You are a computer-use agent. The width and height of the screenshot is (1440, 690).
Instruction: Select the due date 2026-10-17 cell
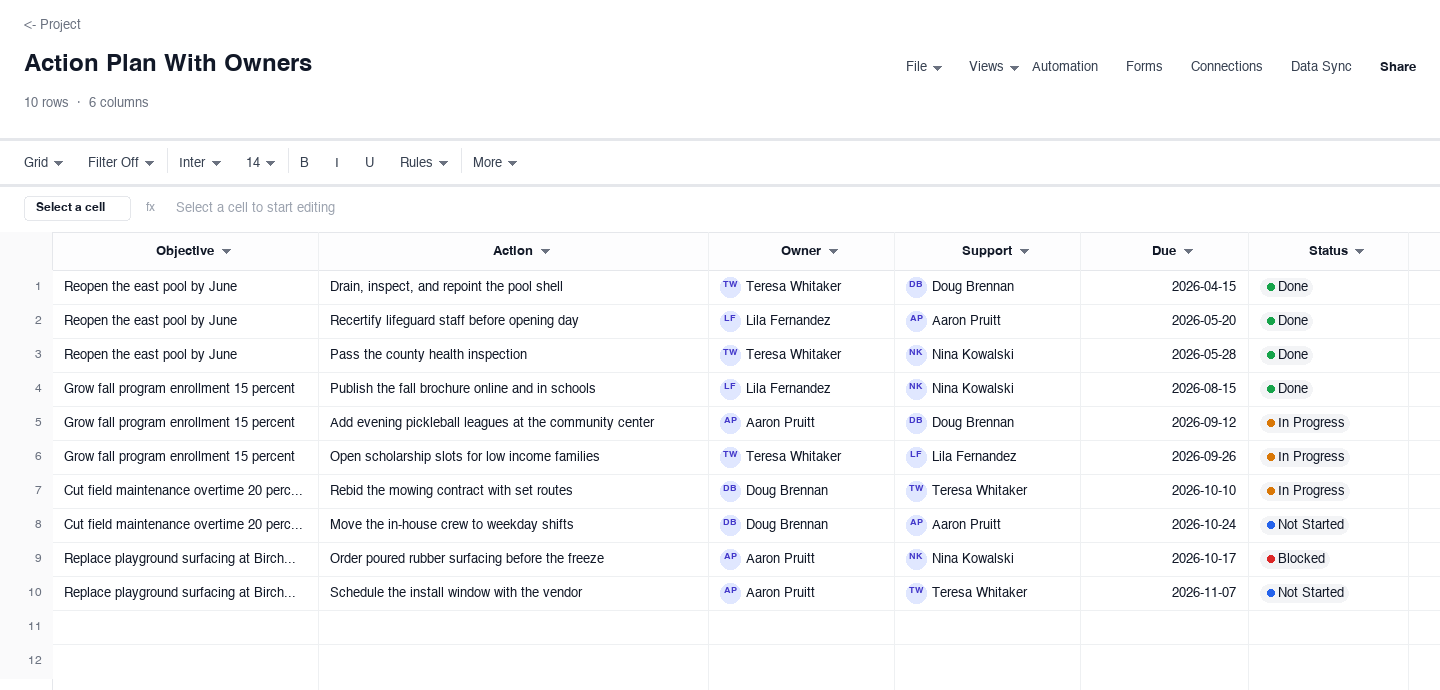[x=1164, y=558]
